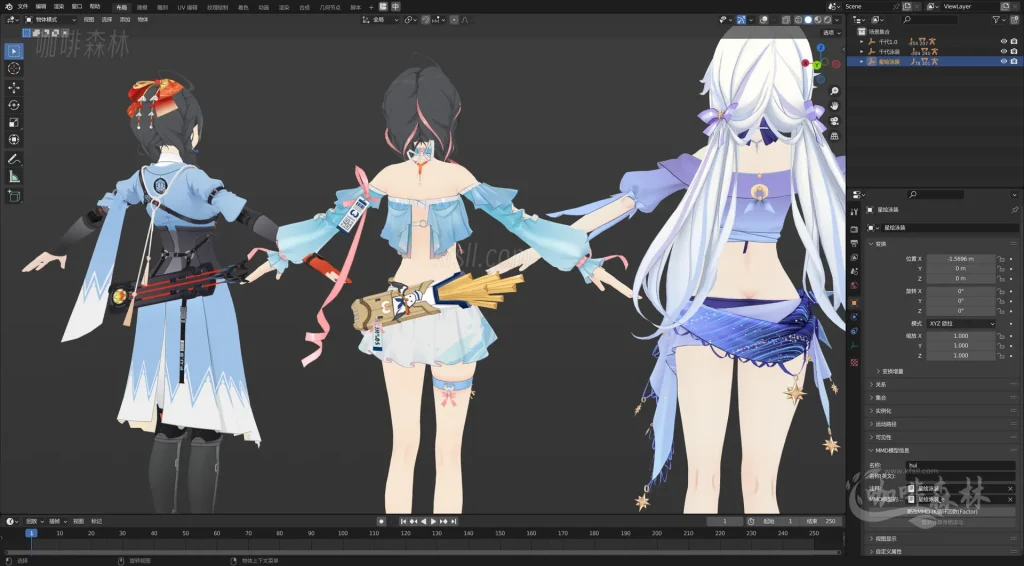The image size is (1024, 566).
Task: Click the Location X value field
Action: (961, 259)
